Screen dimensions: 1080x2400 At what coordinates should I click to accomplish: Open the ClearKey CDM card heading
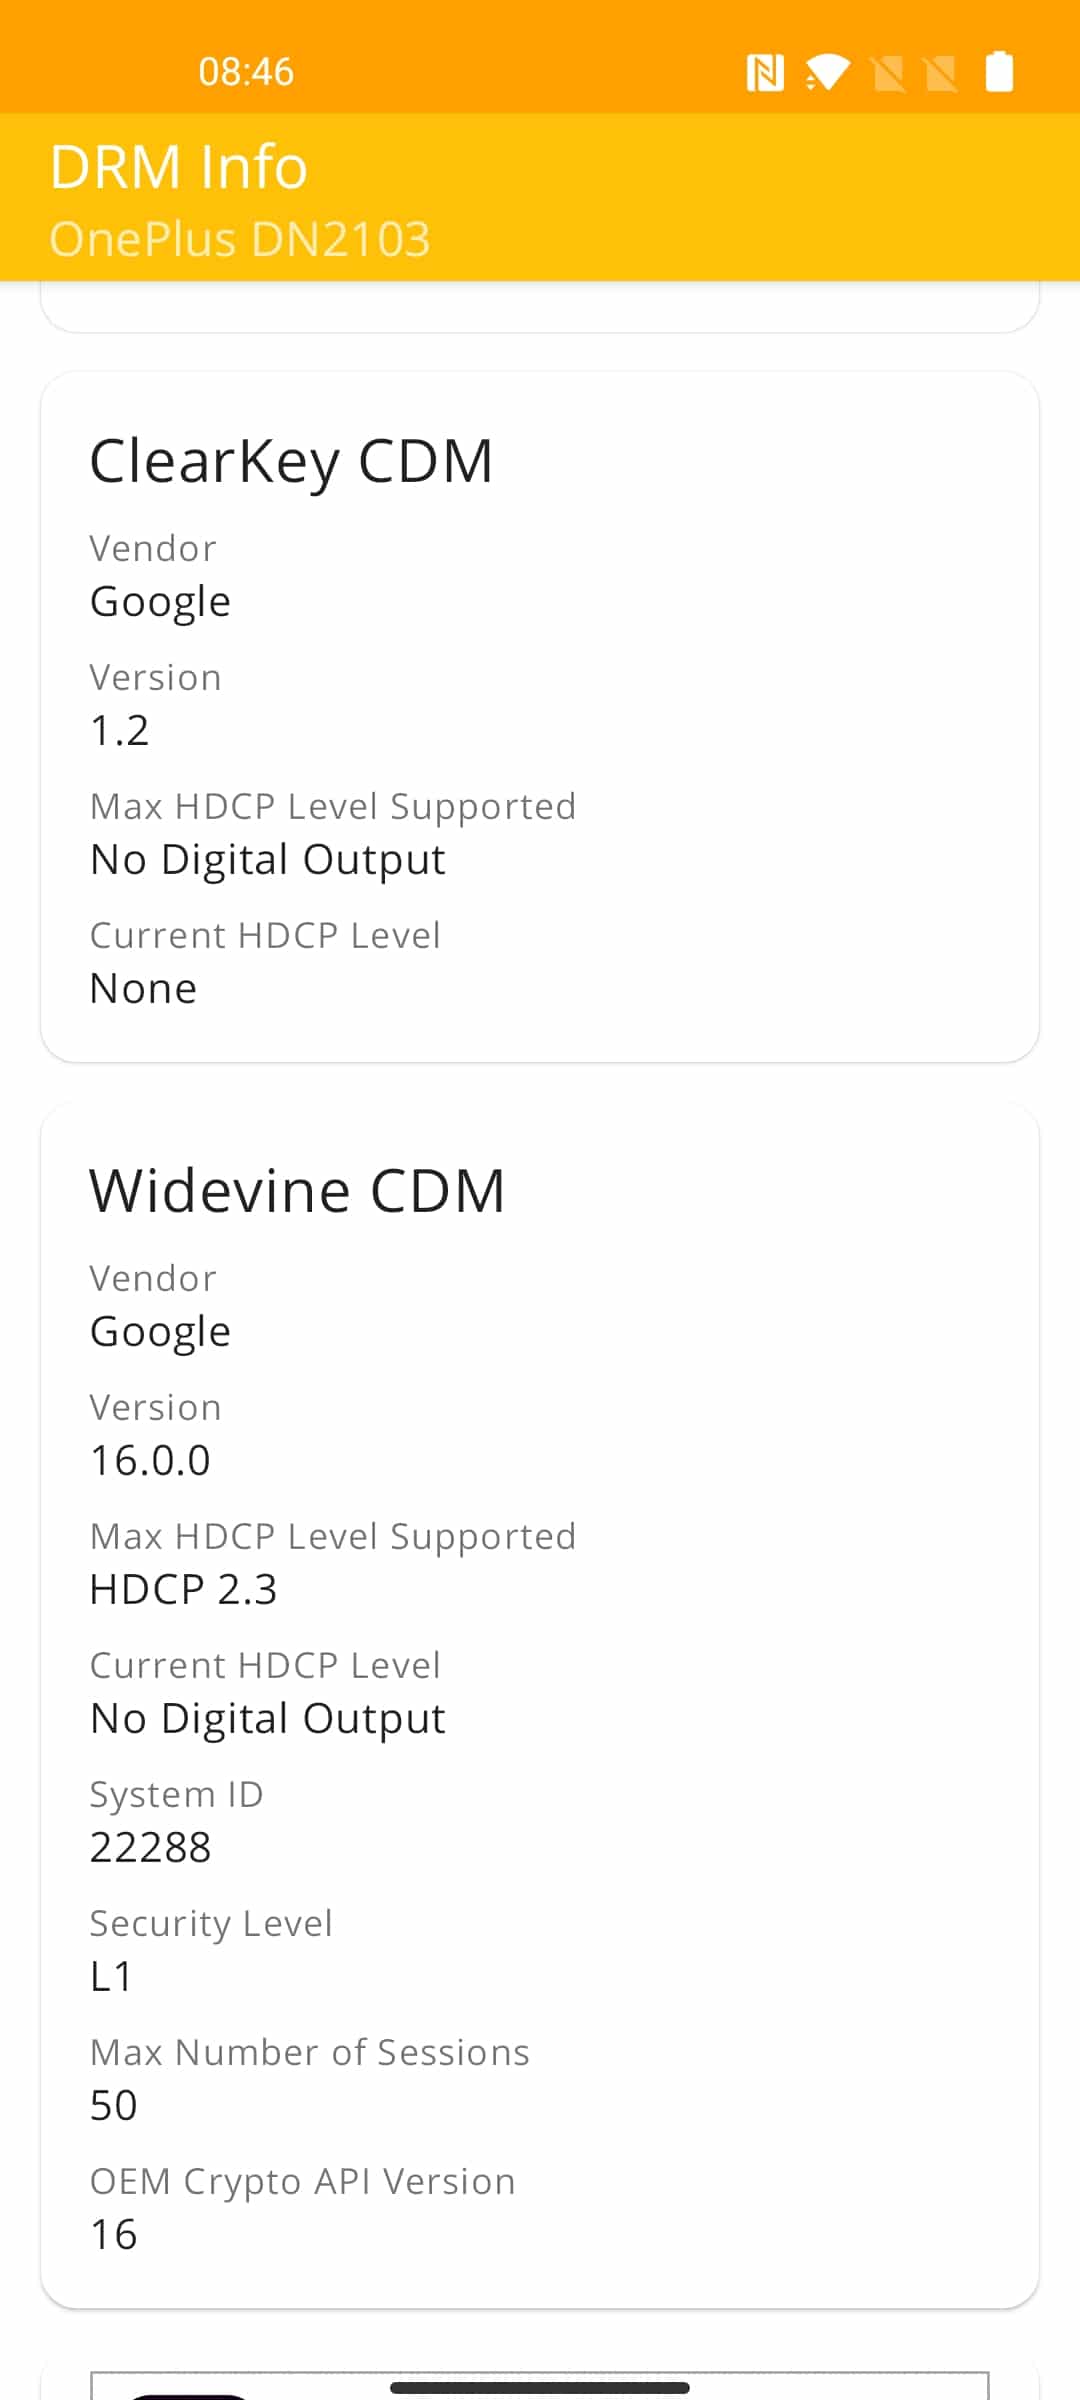tap(291, 461)
